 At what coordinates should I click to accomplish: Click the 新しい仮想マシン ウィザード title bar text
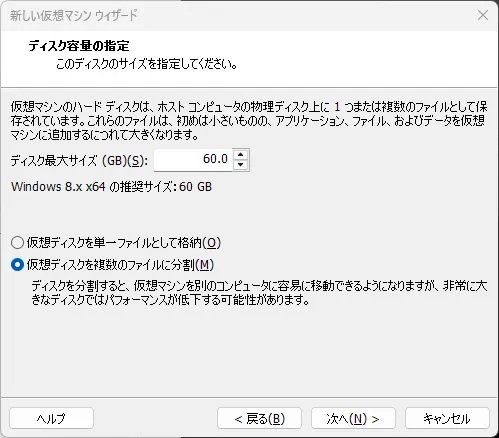click(x=74, y=15)
